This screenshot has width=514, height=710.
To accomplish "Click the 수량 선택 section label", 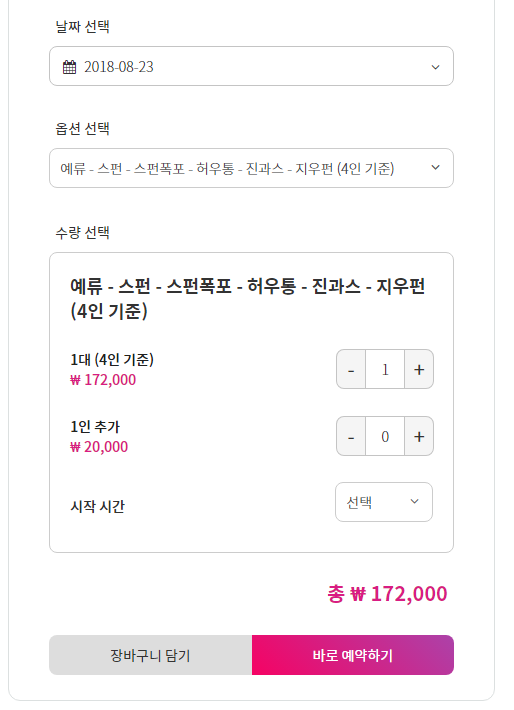I will point(82,233).
